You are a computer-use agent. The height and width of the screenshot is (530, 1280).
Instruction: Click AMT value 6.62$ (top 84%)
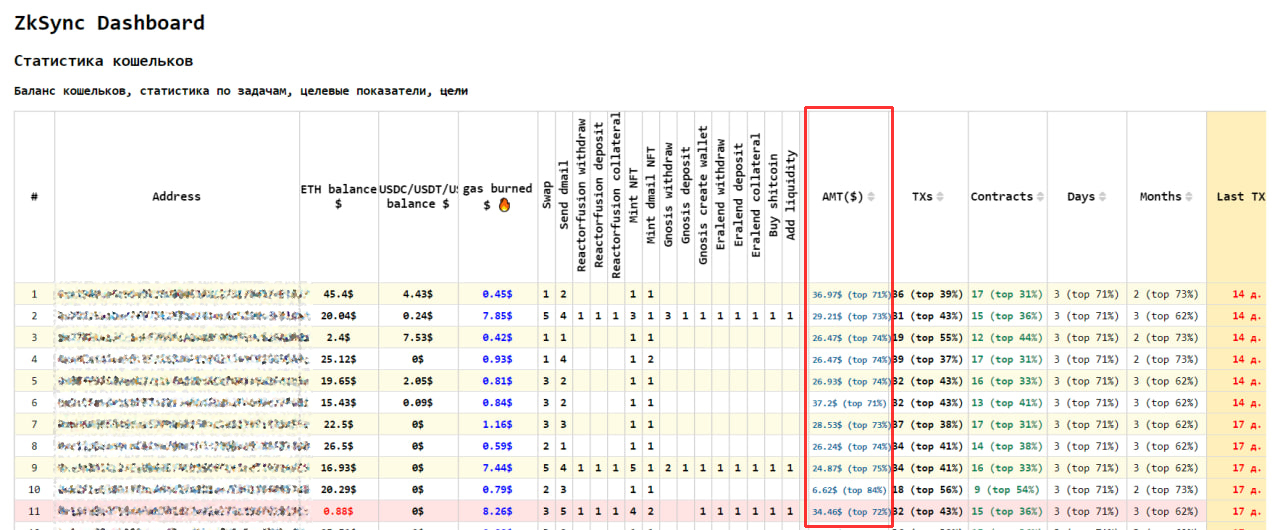pyautogui.click(x=850, y=490)
